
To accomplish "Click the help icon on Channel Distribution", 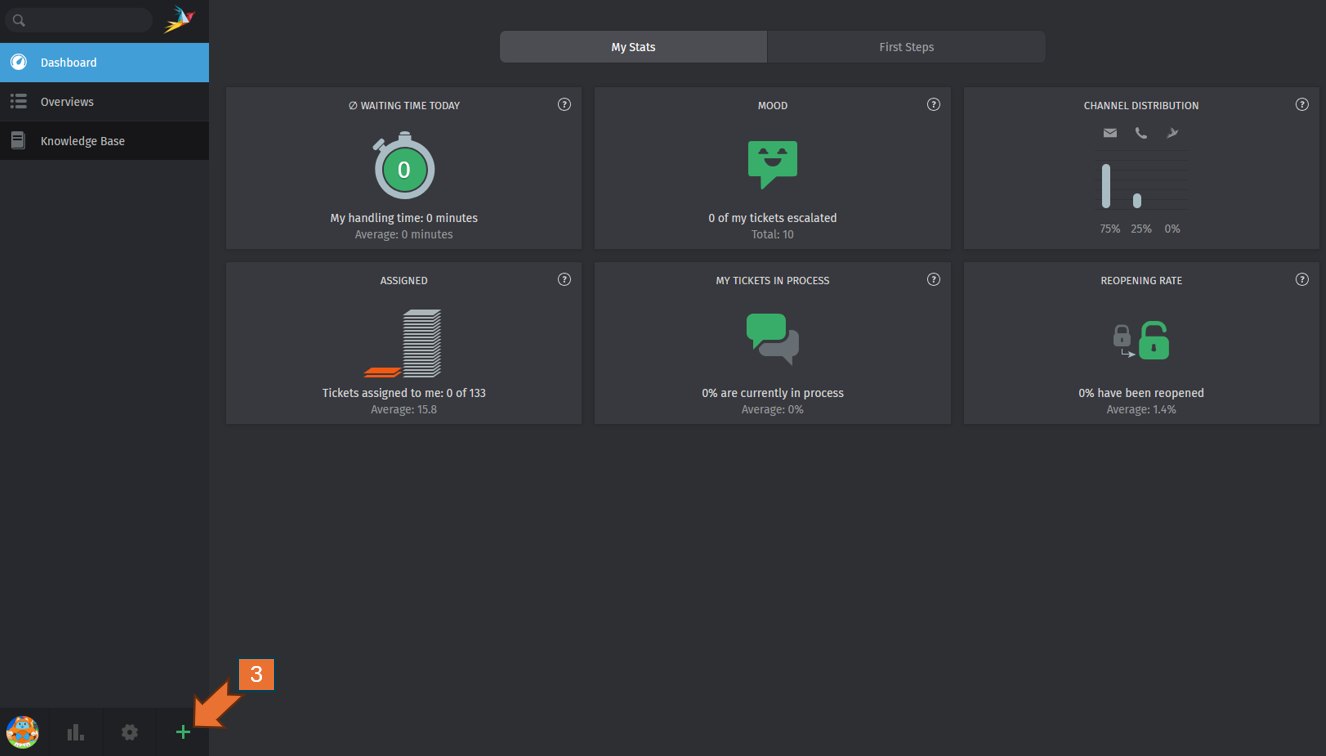I will [1302, 105].
